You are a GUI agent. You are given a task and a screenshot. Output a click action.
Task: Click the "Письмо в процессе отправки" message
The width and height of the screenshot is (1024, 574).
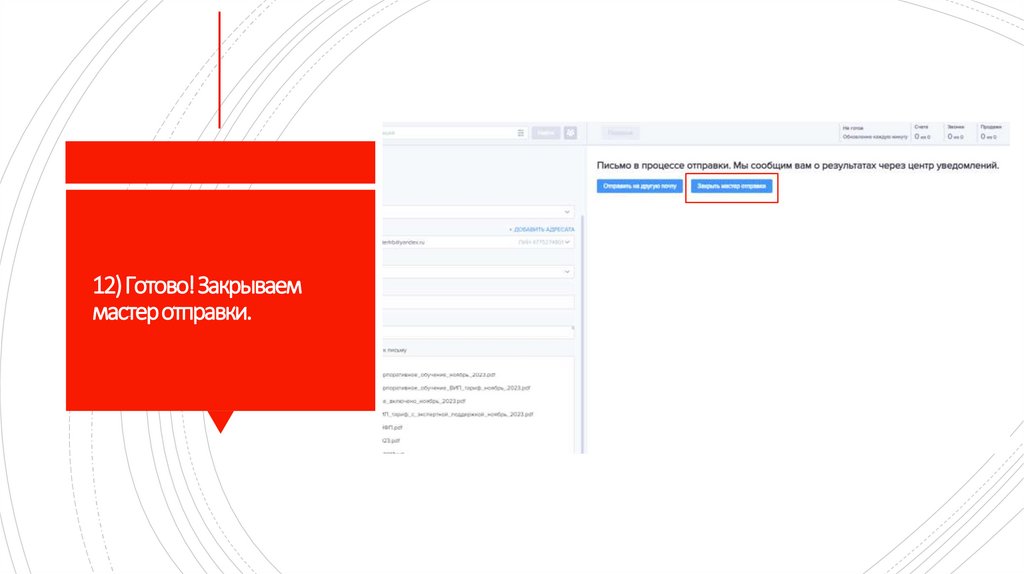pyautogui.click(x=797, y=166)
